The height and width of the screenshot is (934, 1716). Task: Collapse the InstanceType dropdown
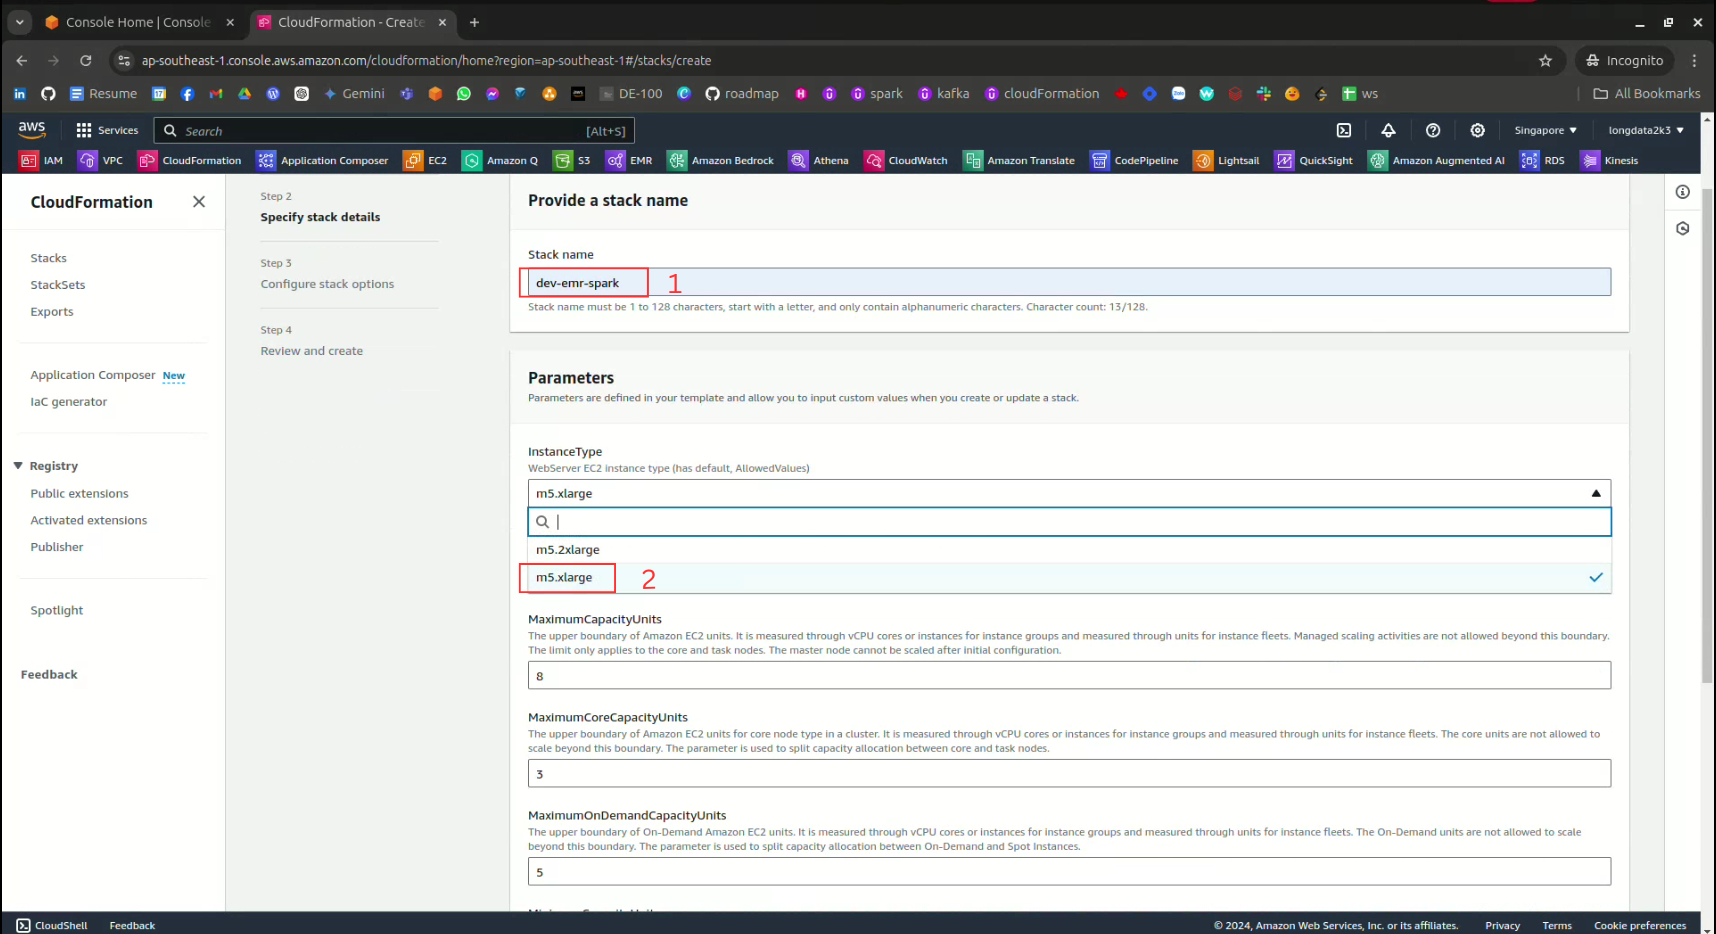point(1595,493)
